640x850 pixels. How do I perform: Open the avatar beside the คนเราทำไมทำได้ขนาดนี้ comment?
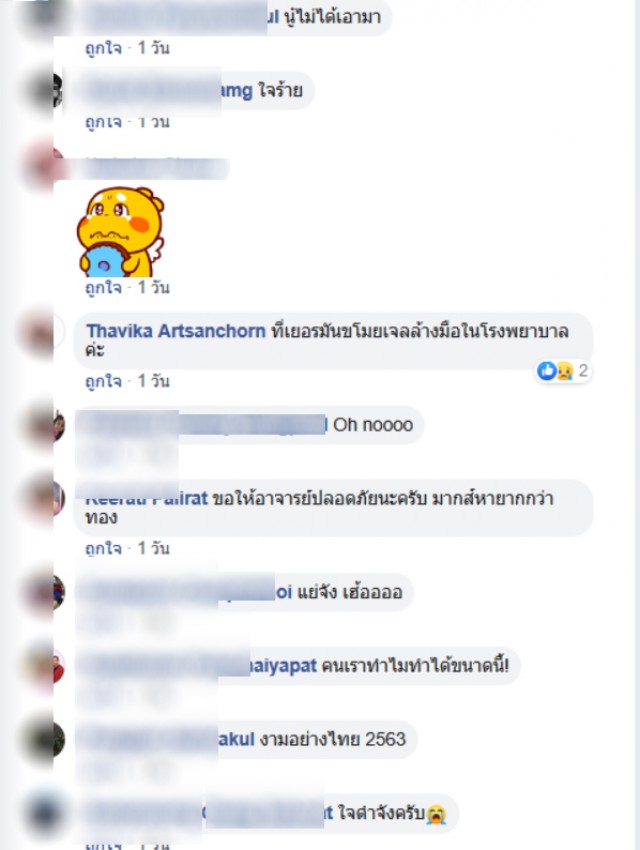coord(44,666)
